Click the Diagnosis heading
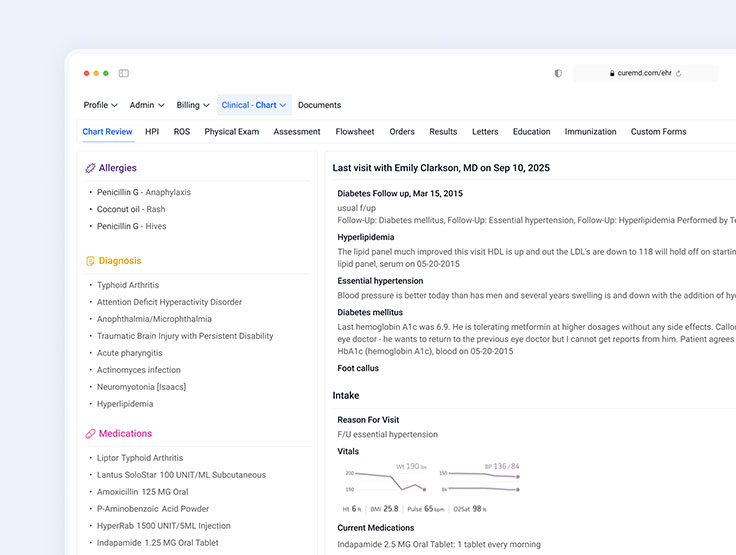This screenshot has width=736, height=555. (x=120, y=261)
